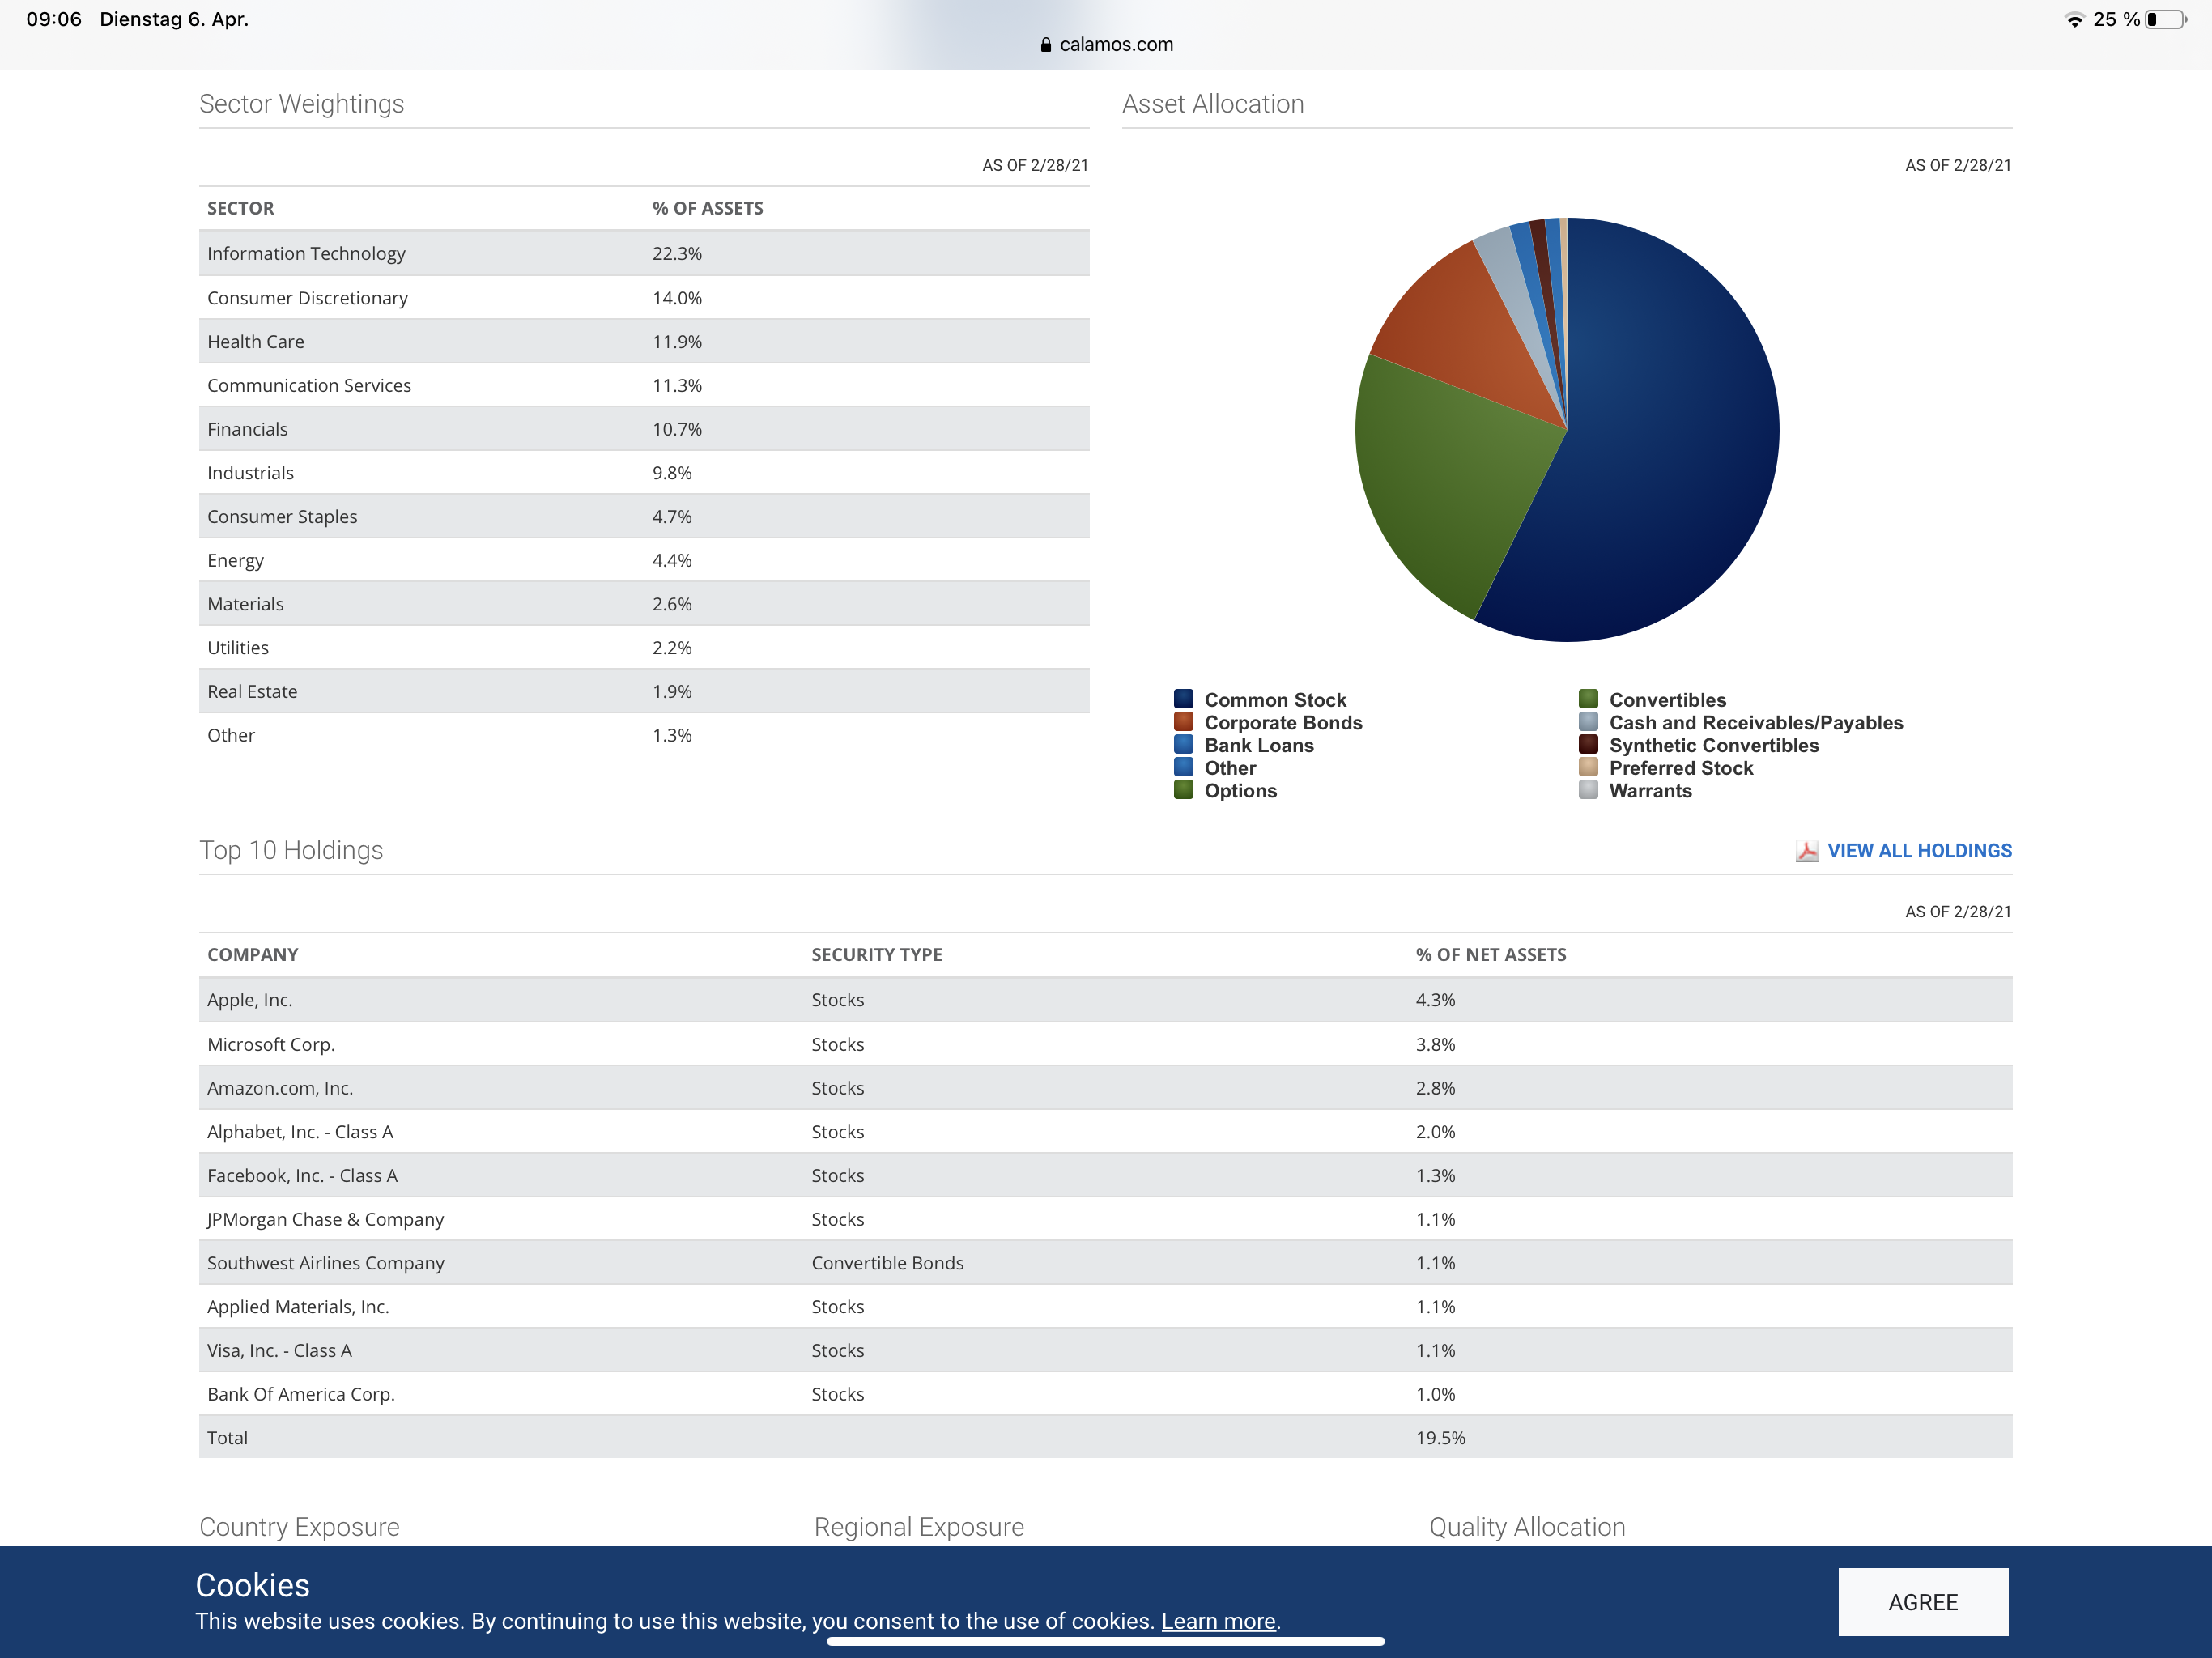Click the Preferred Stock legend swatch
This screenshot has height=1658, width=2212.
1588,768
